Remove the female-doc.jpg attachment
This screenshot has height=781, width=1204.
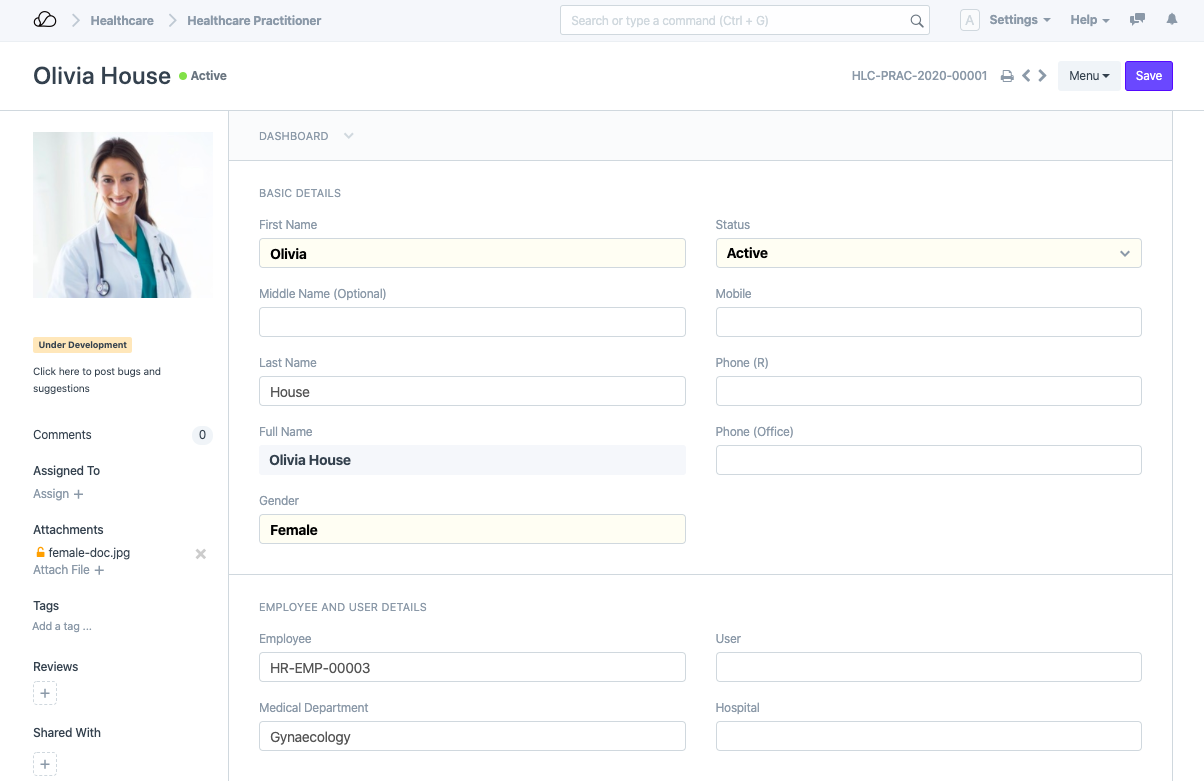(200, 553)
